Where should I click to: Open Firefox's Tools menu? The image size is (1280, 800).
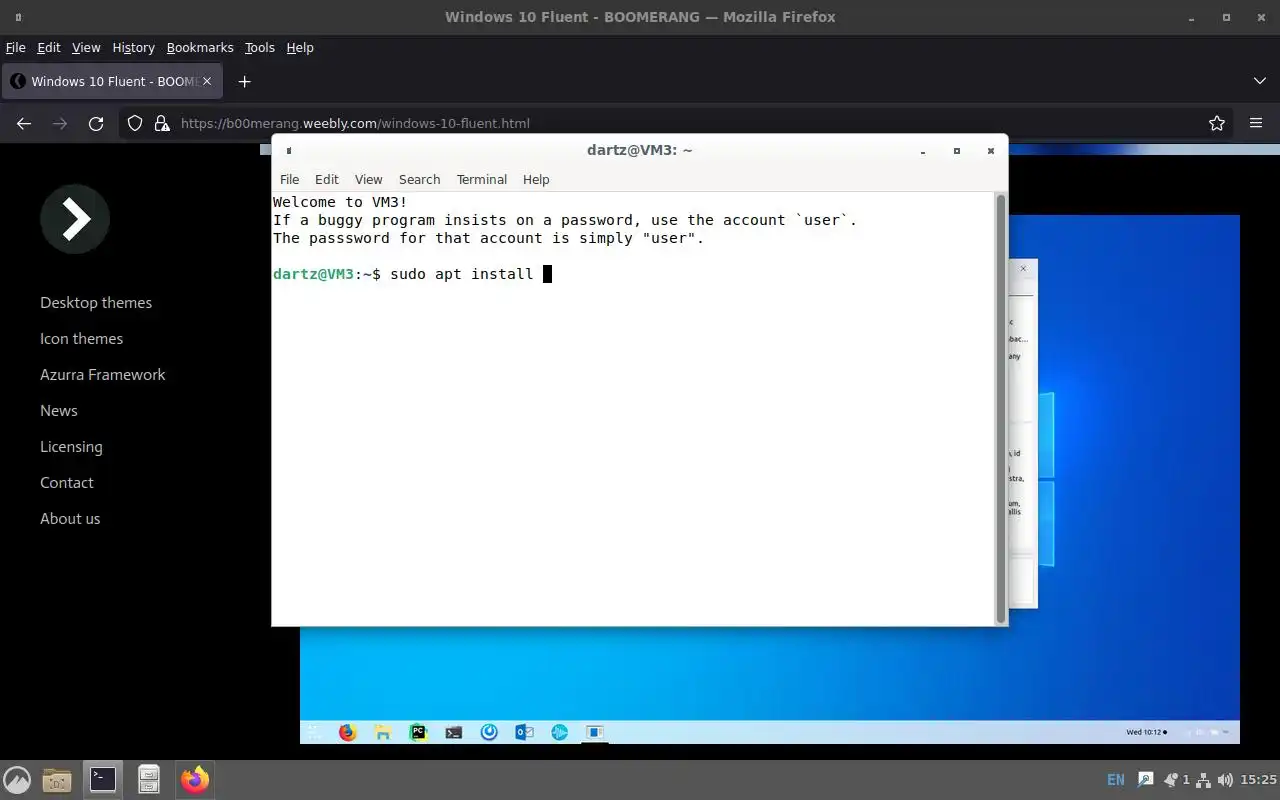[259, 47]
